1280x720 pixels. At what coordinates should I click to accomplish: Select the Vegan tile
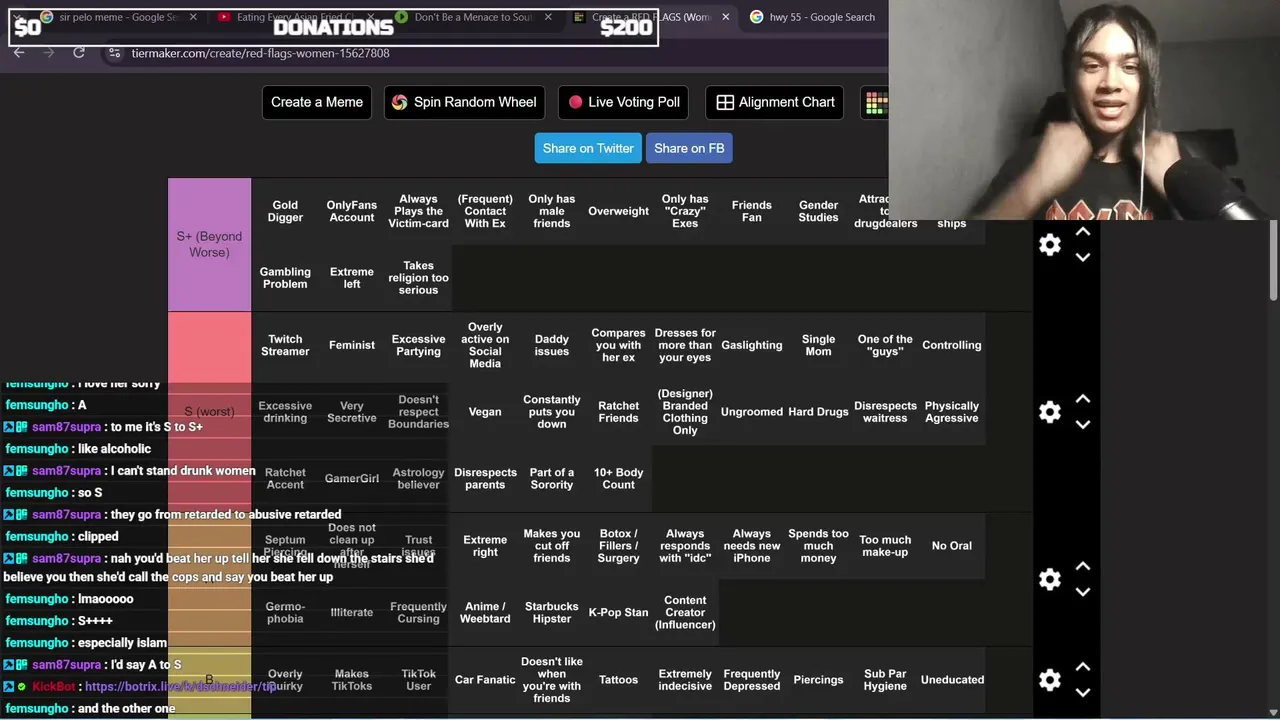tap(485, 412)
